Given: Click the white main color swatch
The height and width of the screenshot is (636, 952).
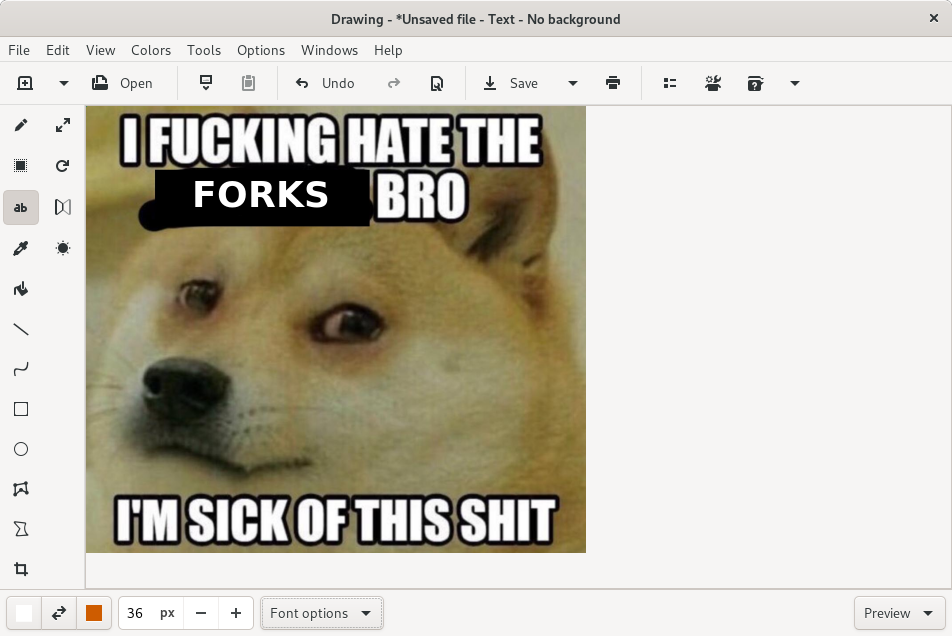Looking at the screenshot, I should (x=24, y=614).
